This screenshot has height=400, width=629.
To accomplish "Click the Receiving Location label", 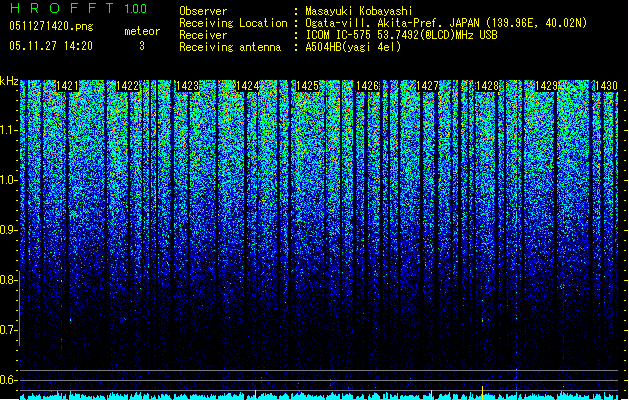I will [x=233, y=23].
